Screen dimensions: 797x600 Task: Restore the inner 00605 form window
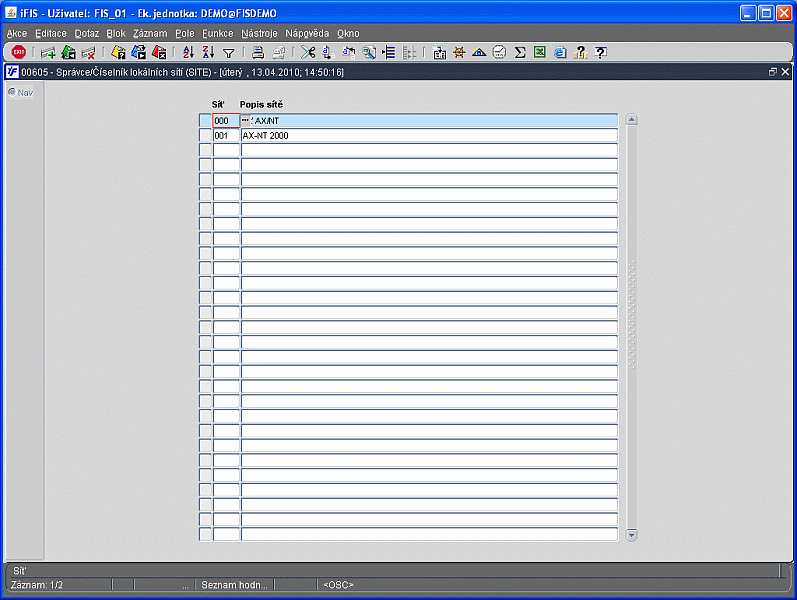[x=773, y=72]
